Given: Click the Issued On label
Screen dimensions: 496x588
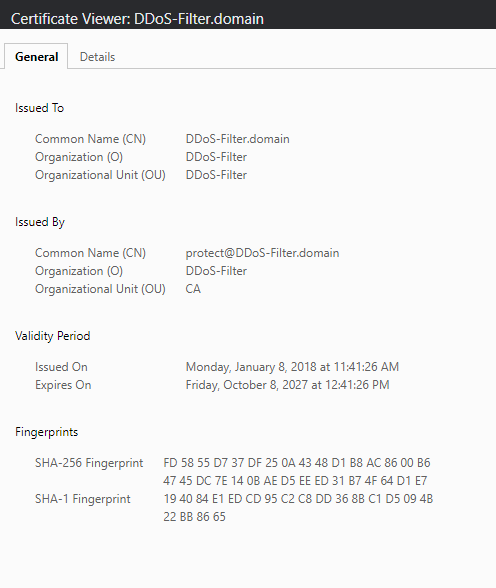Looking at the screenshot, I should (x=61, y=367).
